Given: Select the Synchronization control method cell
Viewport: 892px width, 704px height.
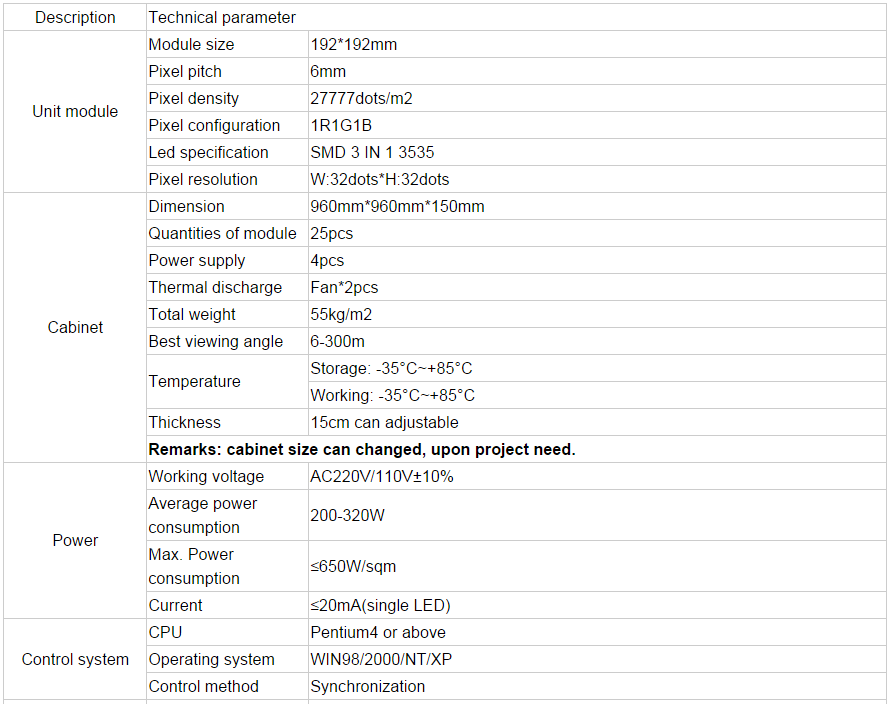Looking at the screenshot, I should pyautogui.click(x=597, y=686).
